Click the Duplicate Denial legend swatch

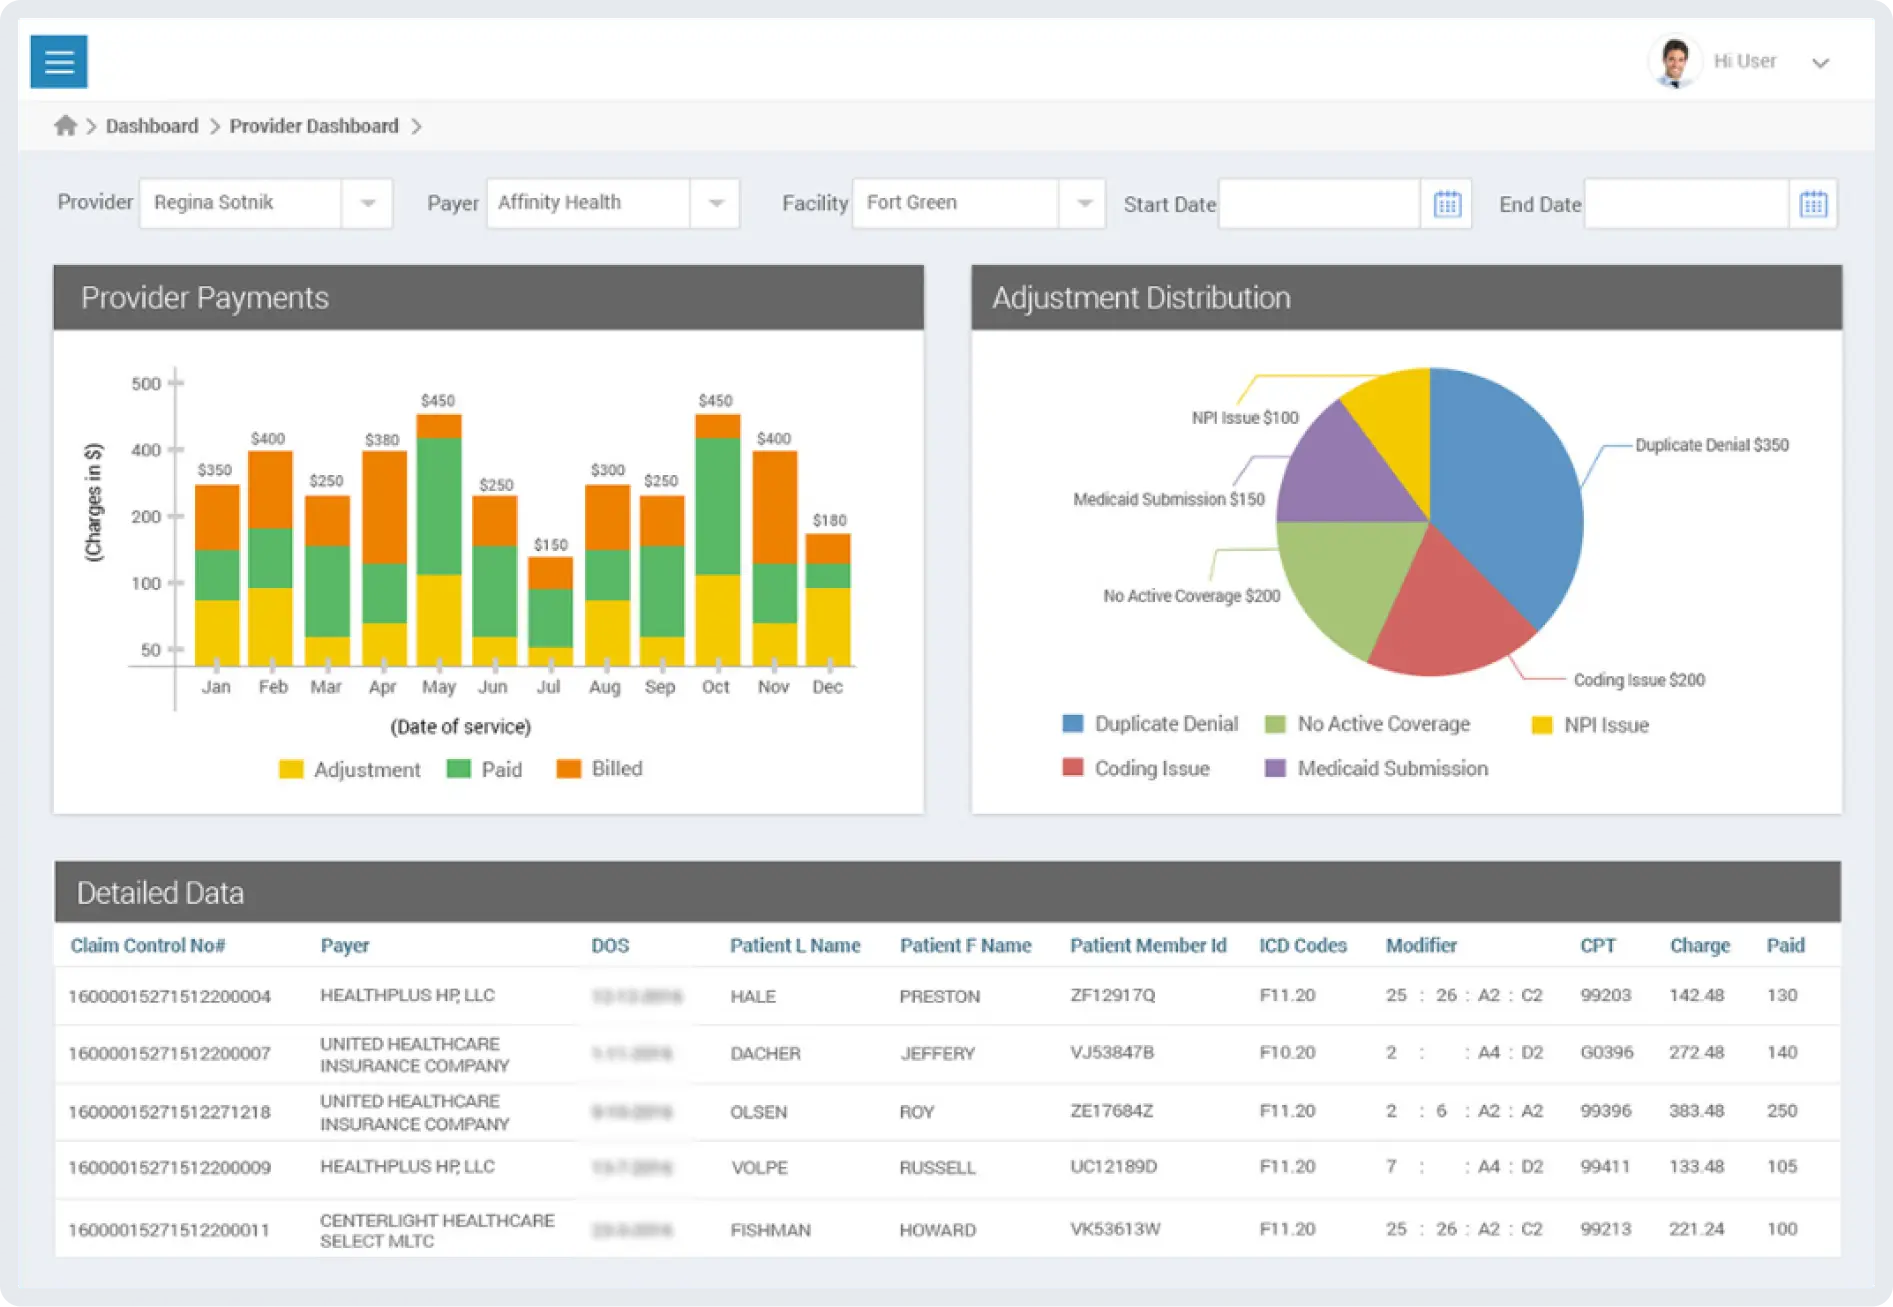tap(1073, 724)
